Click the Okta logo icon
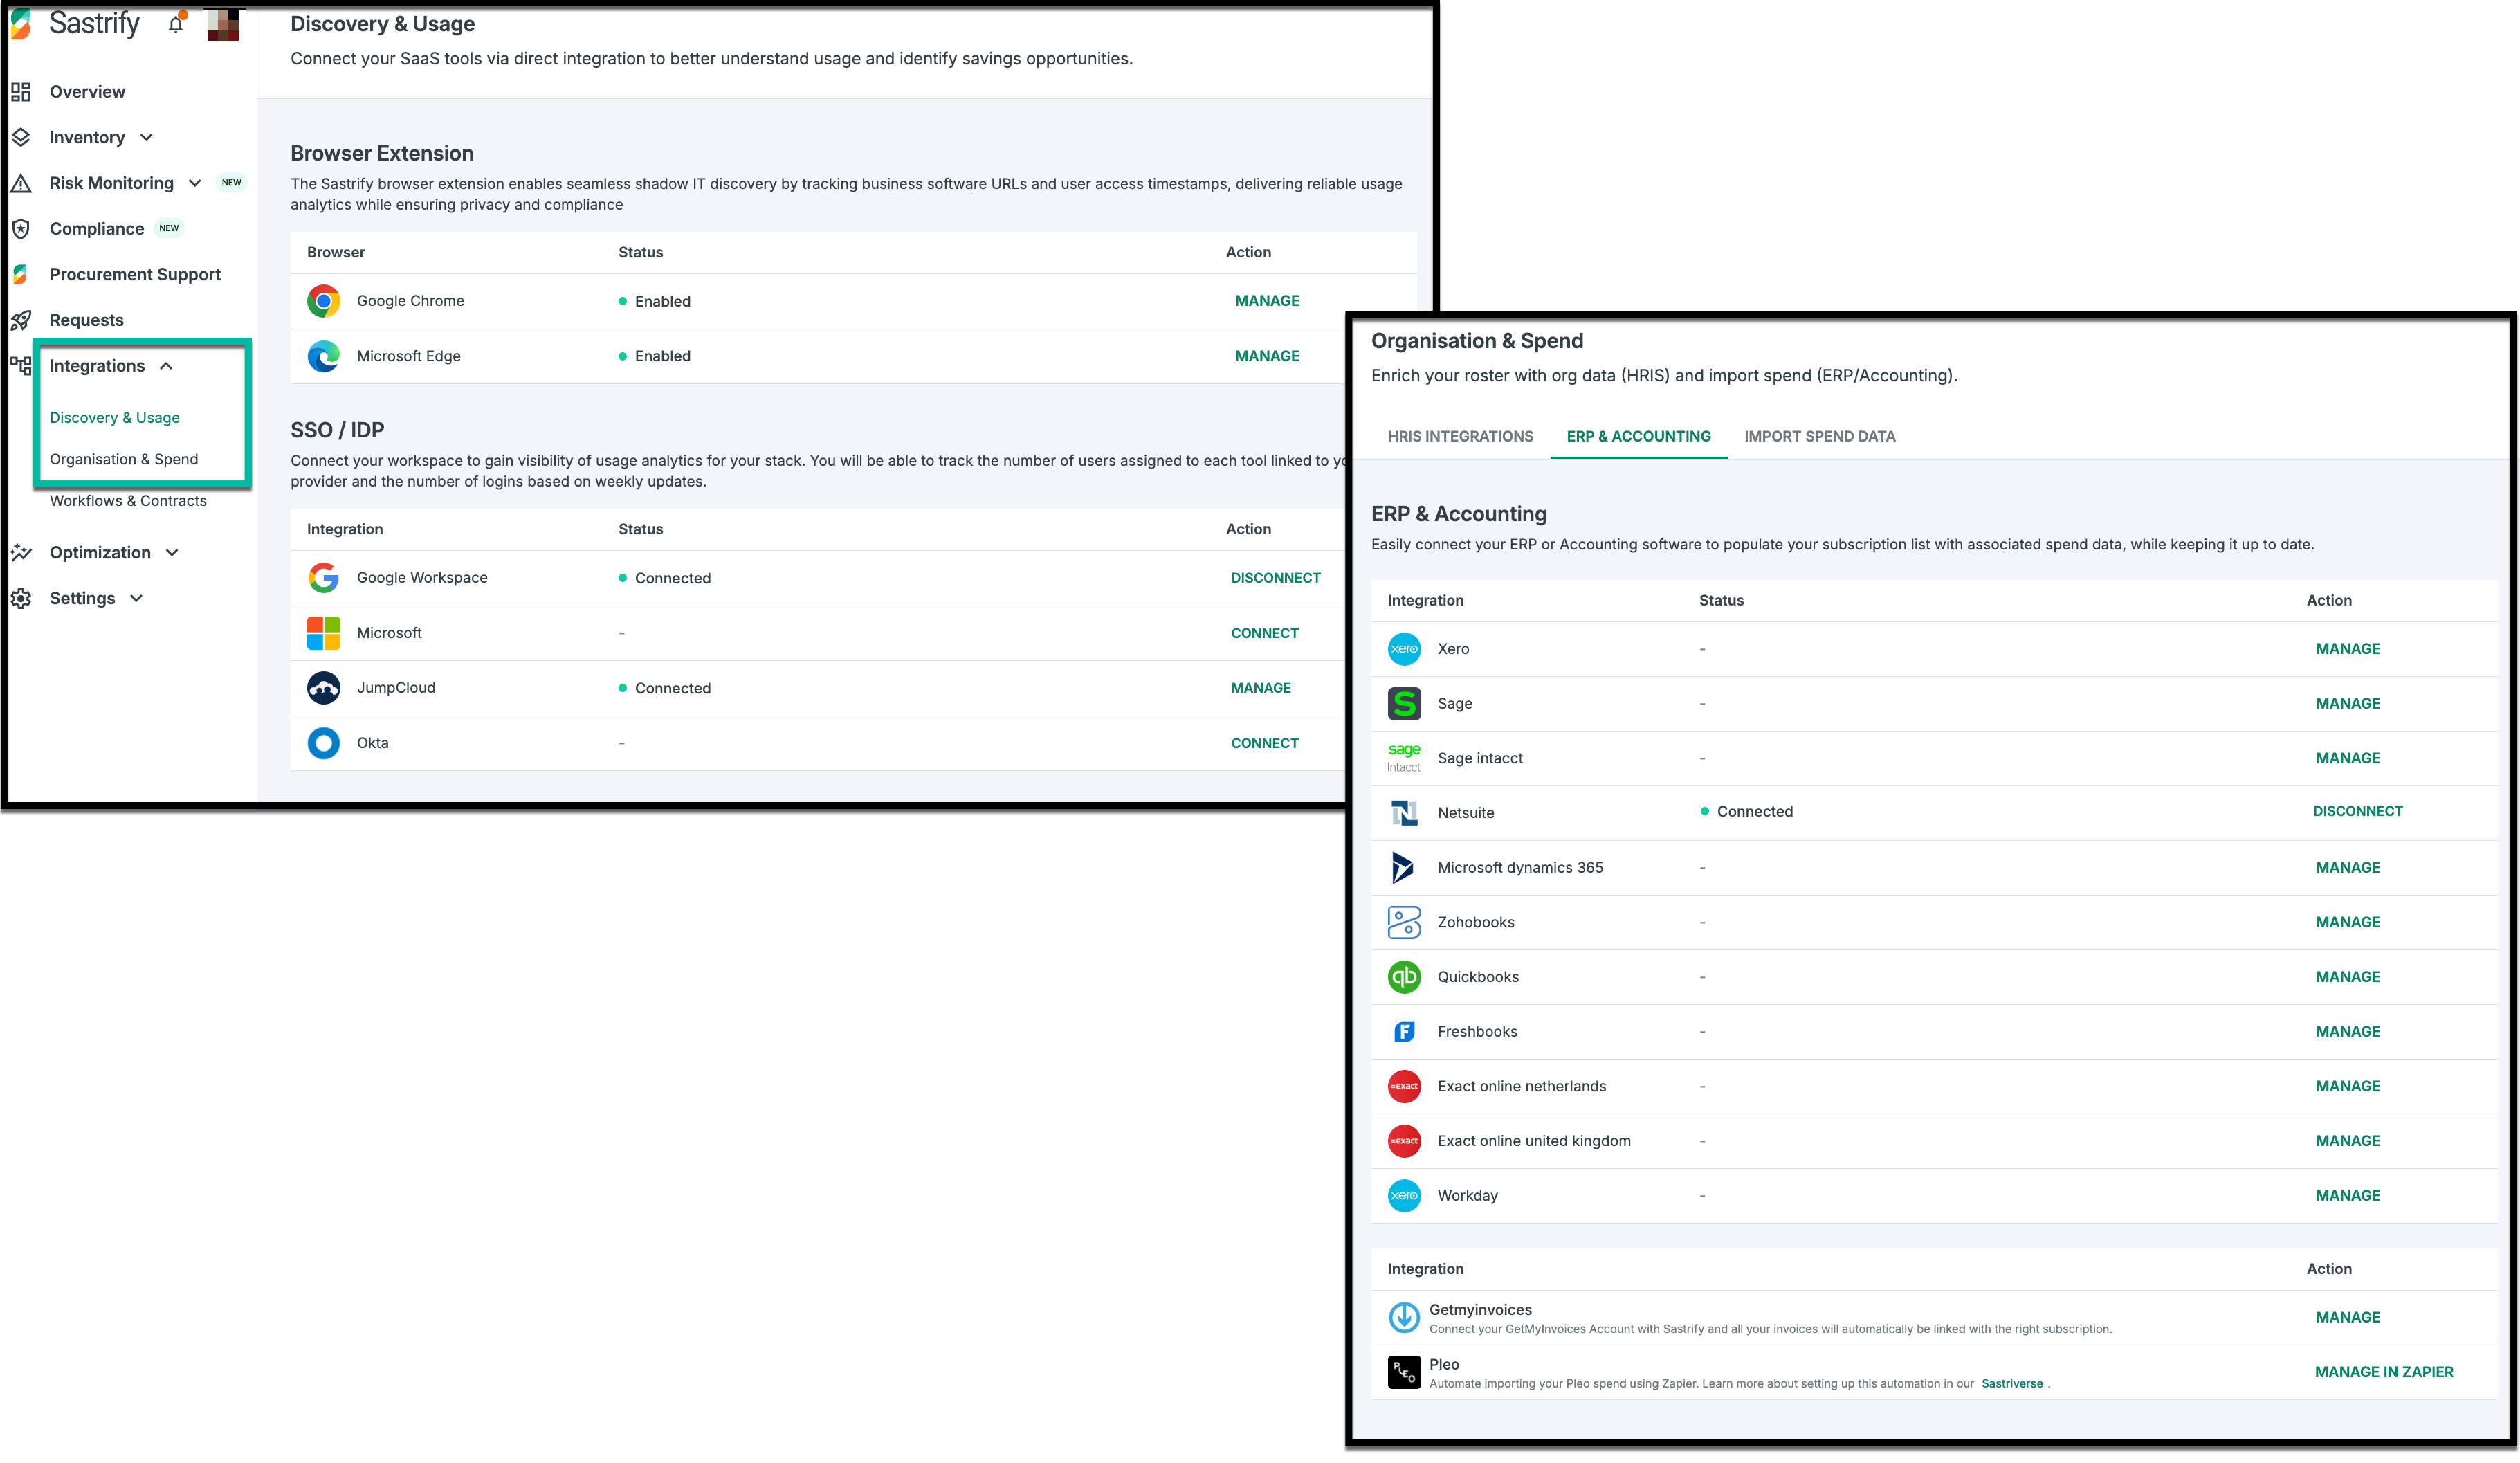The image size is (2520, 1463). coord(323,743)
